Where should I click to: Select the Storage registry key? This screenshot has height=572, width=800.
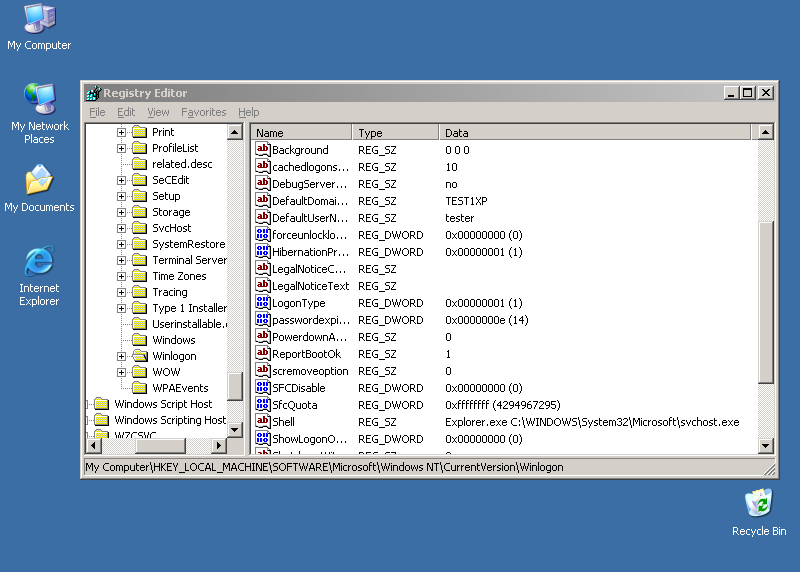tap(171, 212)
